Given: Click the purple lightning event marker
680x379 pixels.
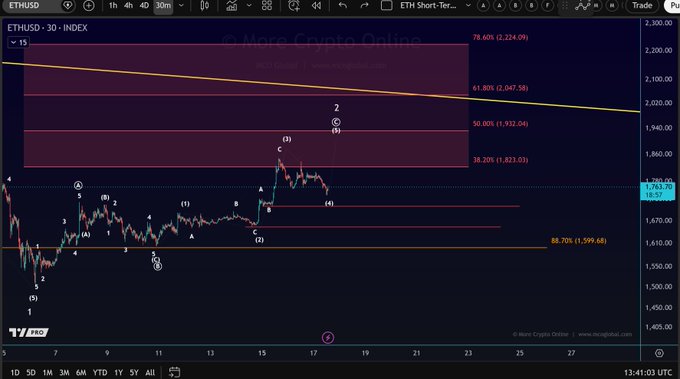Looking at the screenshot, I should tap(328, 337).
